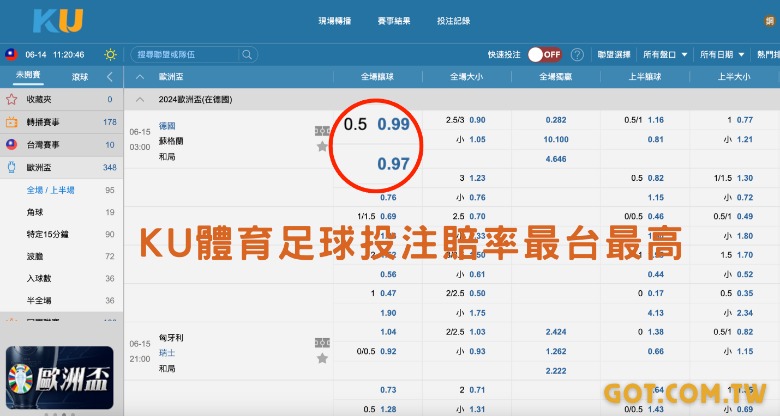Image resolution: width=780 pixels, height=416 pixels.
Task: Select first half handicap odds 1.16
Action: [x=656, y=120]
